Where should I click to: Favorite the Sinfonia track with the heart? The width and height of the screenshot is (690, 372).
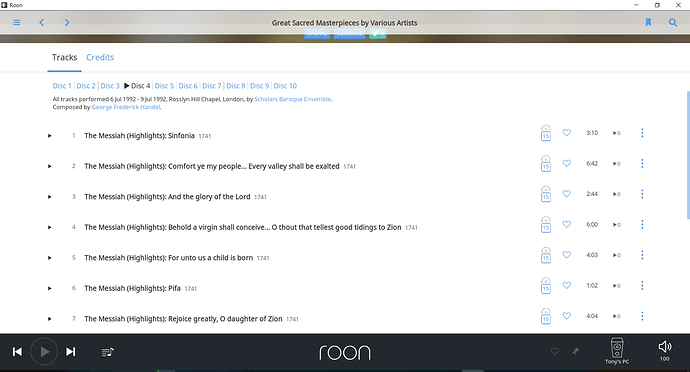(567, 133)
